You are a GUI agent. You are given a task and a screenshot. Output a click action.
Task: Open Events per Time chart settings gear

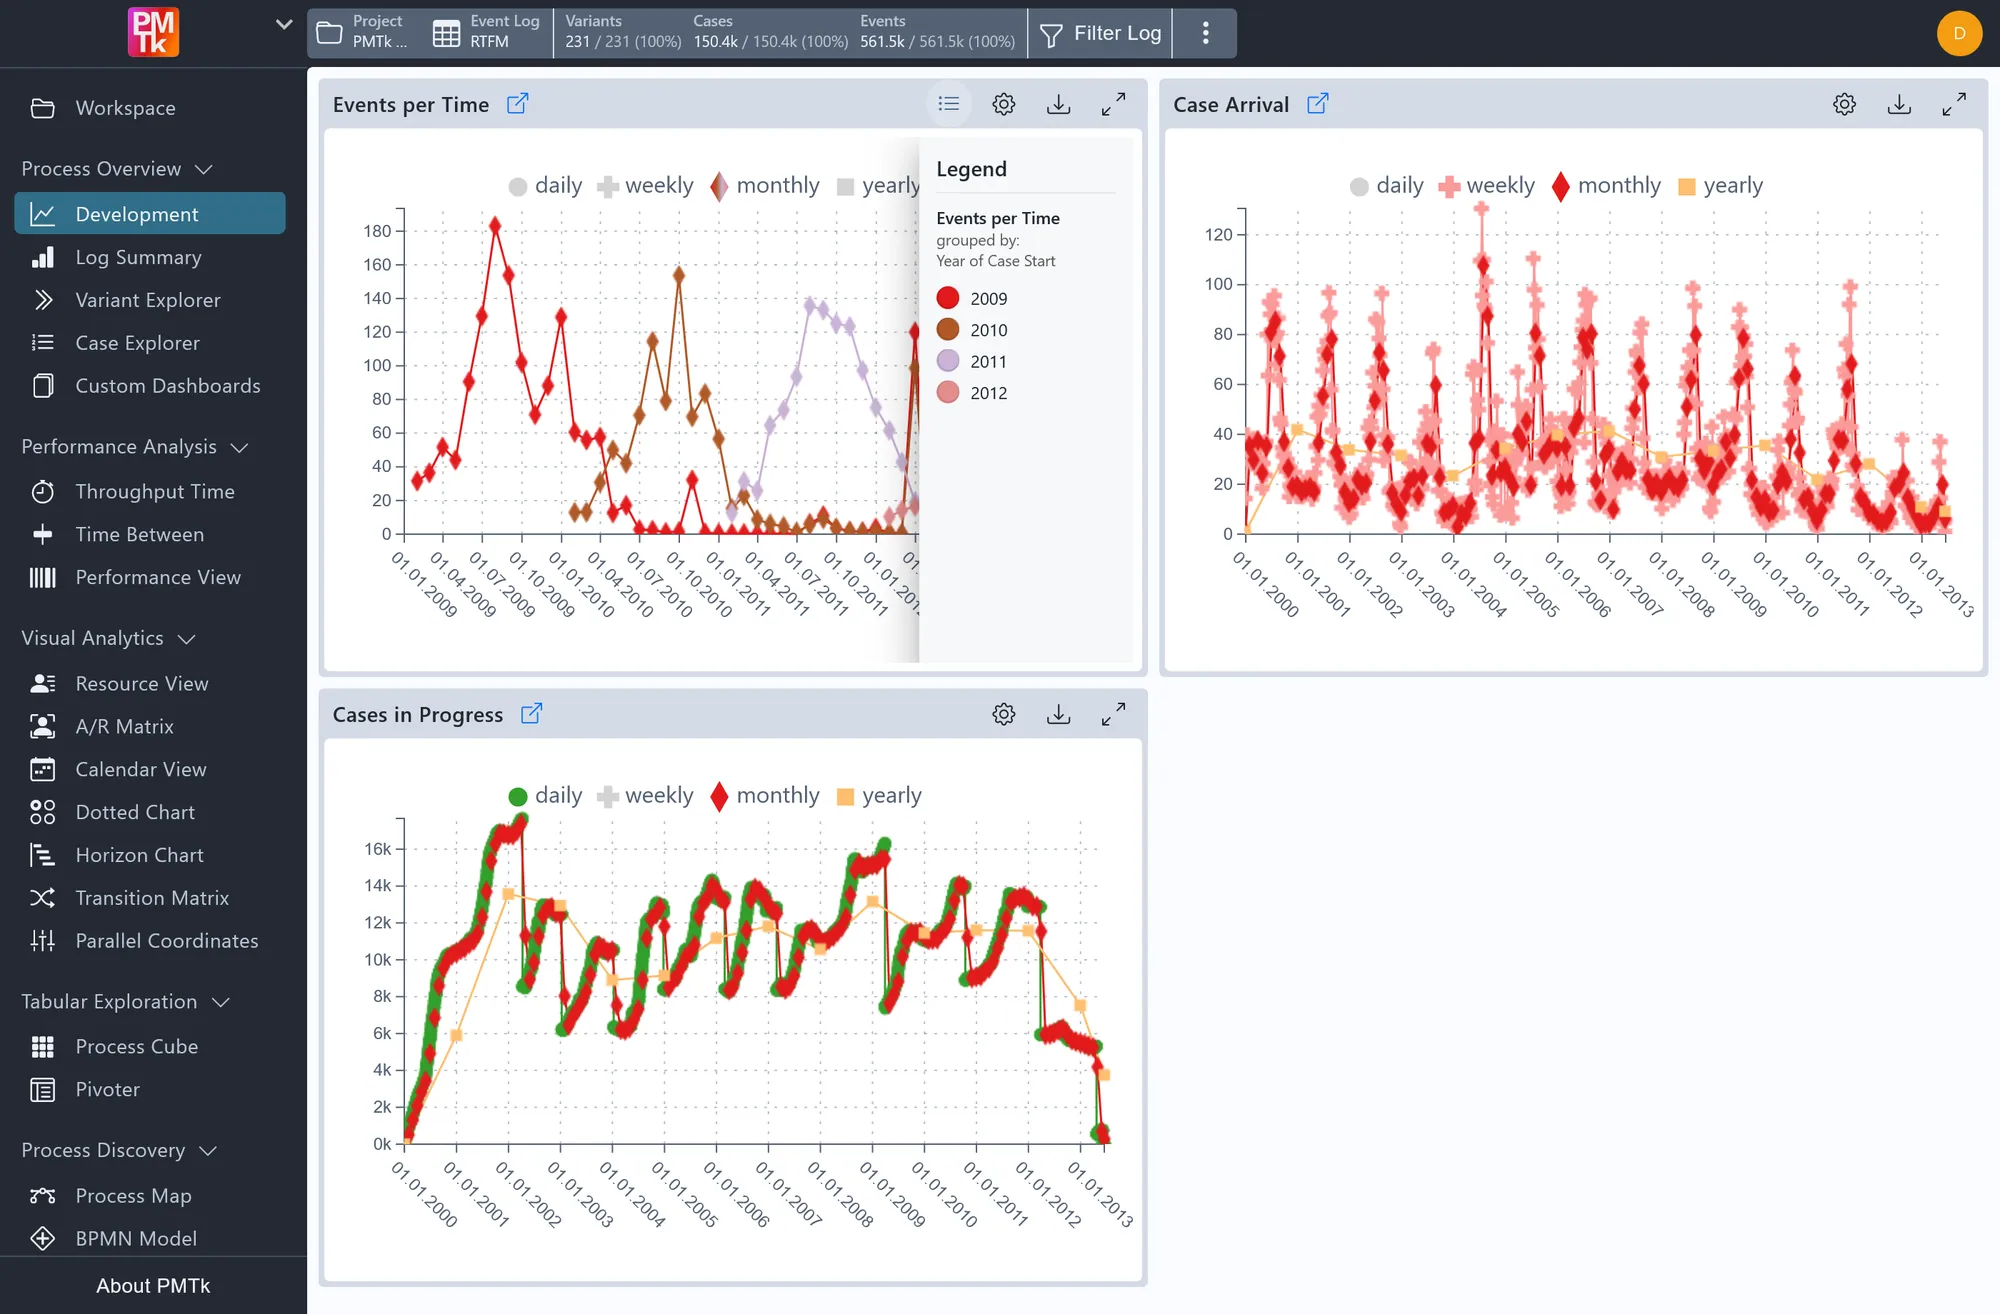tap(1004, 104)
